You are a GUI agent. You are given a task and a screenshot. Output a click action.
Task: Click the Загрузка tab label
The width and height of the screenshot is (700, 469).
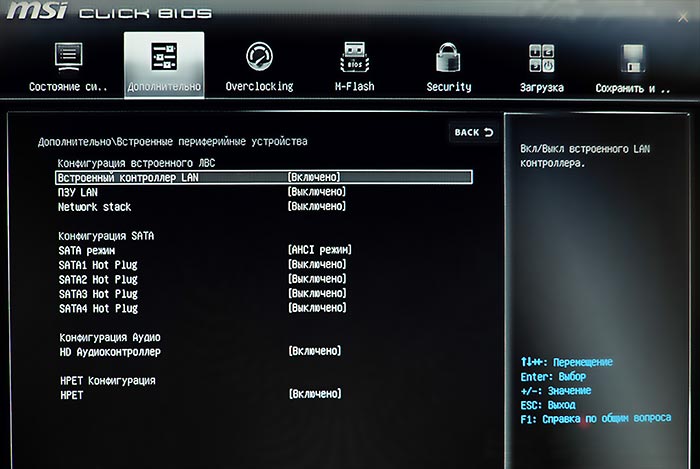(542, 87)
